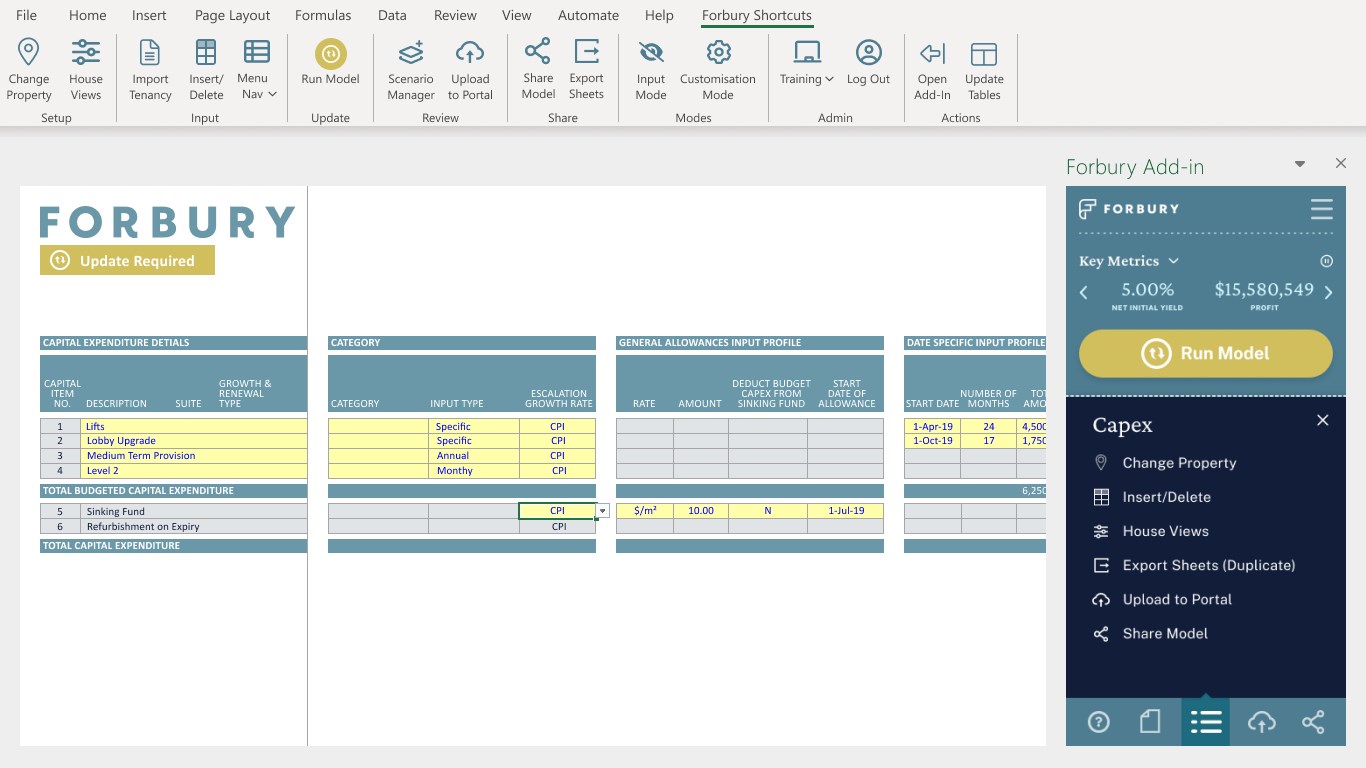Switch to the Home tab
The image size is (1366, 768).
click(x=88, y=15)
